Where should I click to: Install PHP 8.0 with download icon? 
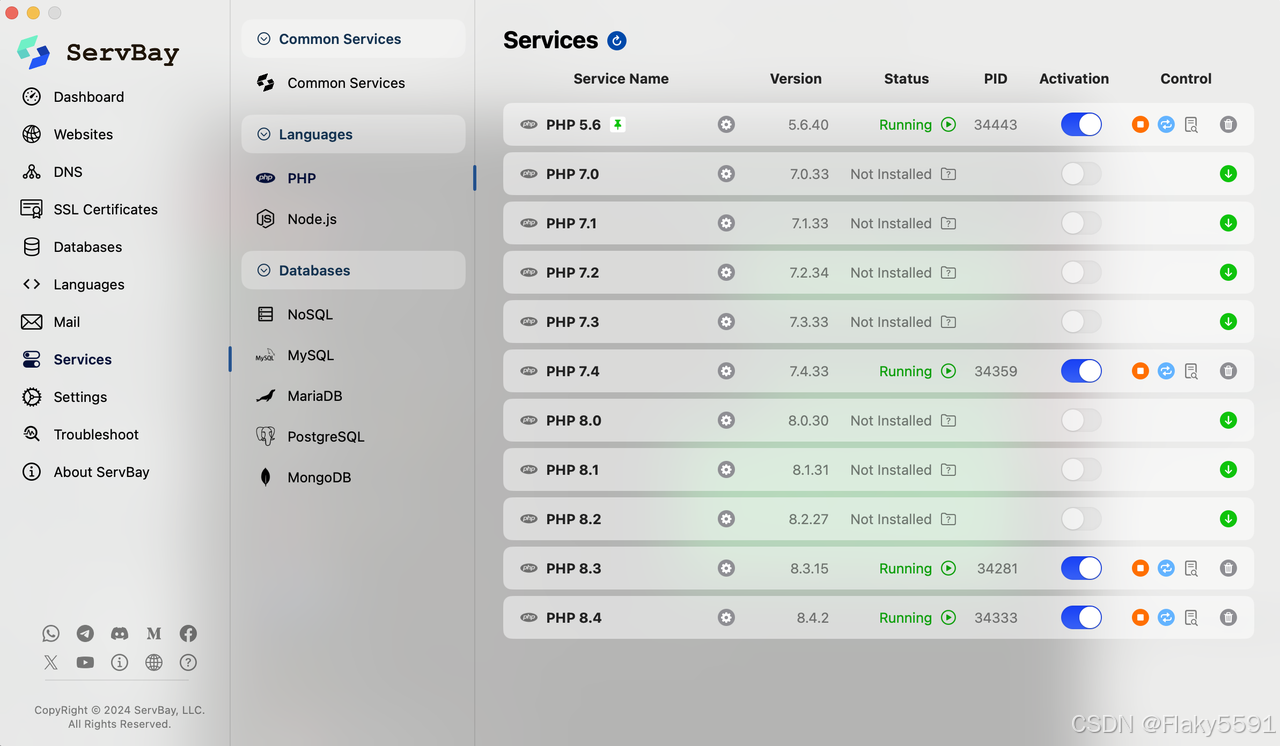coord(1228,421)
